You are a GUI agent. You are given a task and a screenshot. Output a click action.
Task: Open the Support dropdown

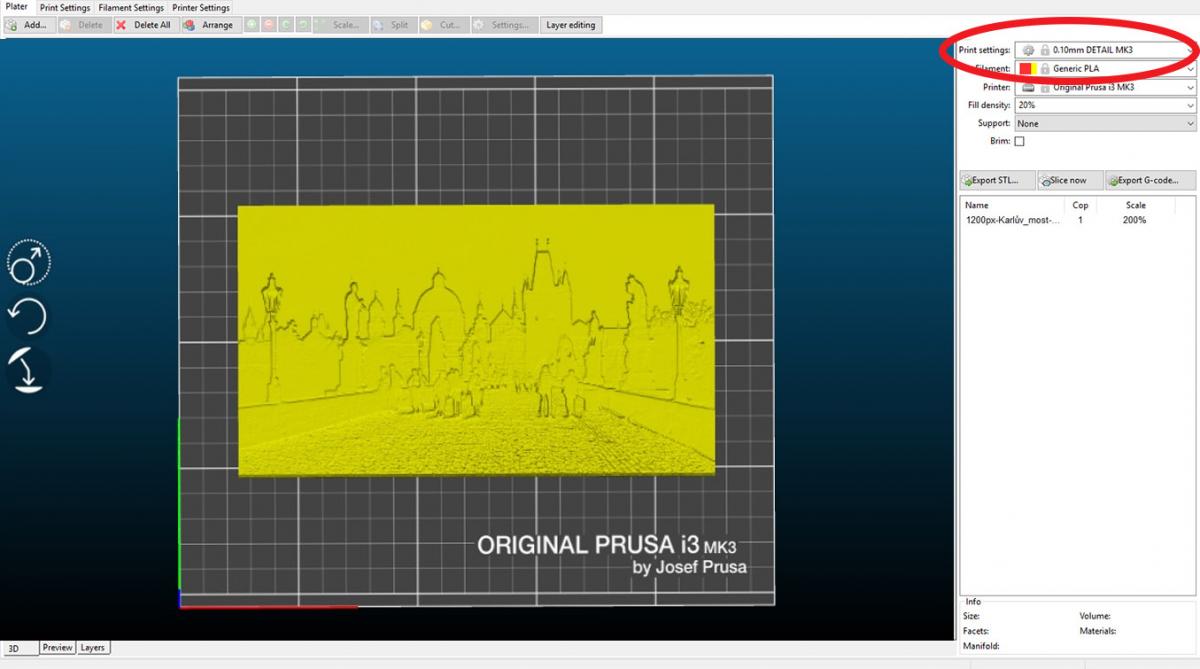pos(1105,124)
